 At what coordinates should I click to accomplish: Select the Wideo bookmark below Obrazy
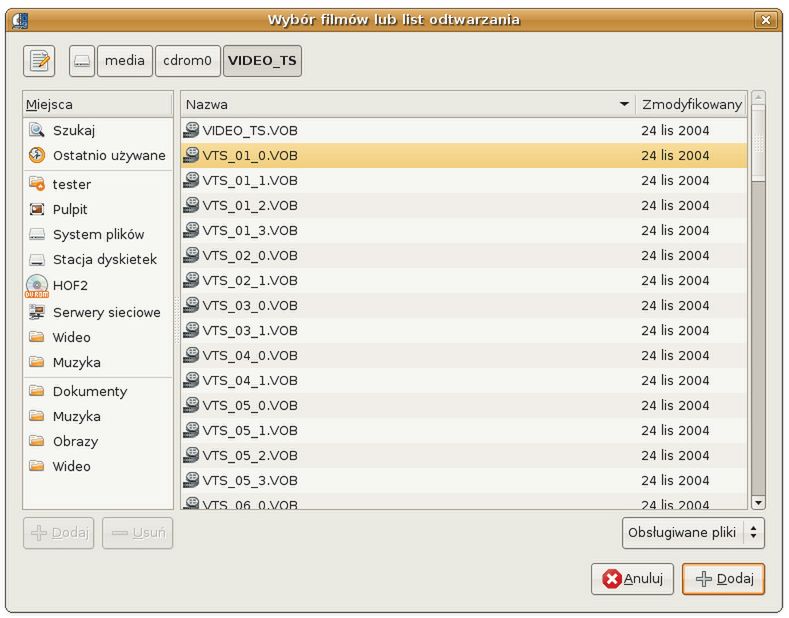pyautogui.click(x=71, y=466)
